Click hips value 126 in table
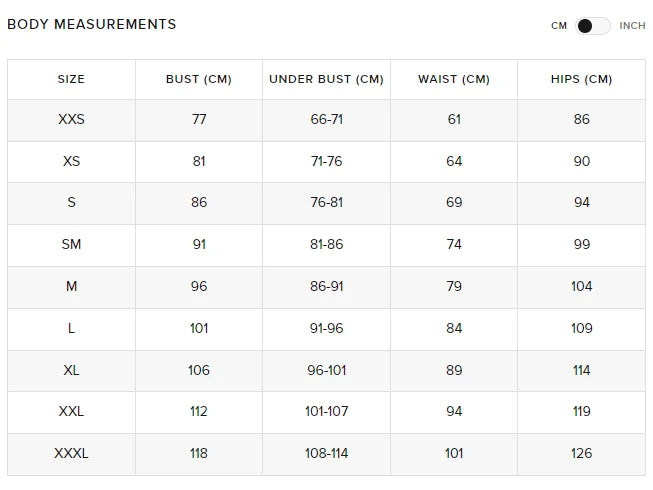Screen dimensions: 653x490 581,453
